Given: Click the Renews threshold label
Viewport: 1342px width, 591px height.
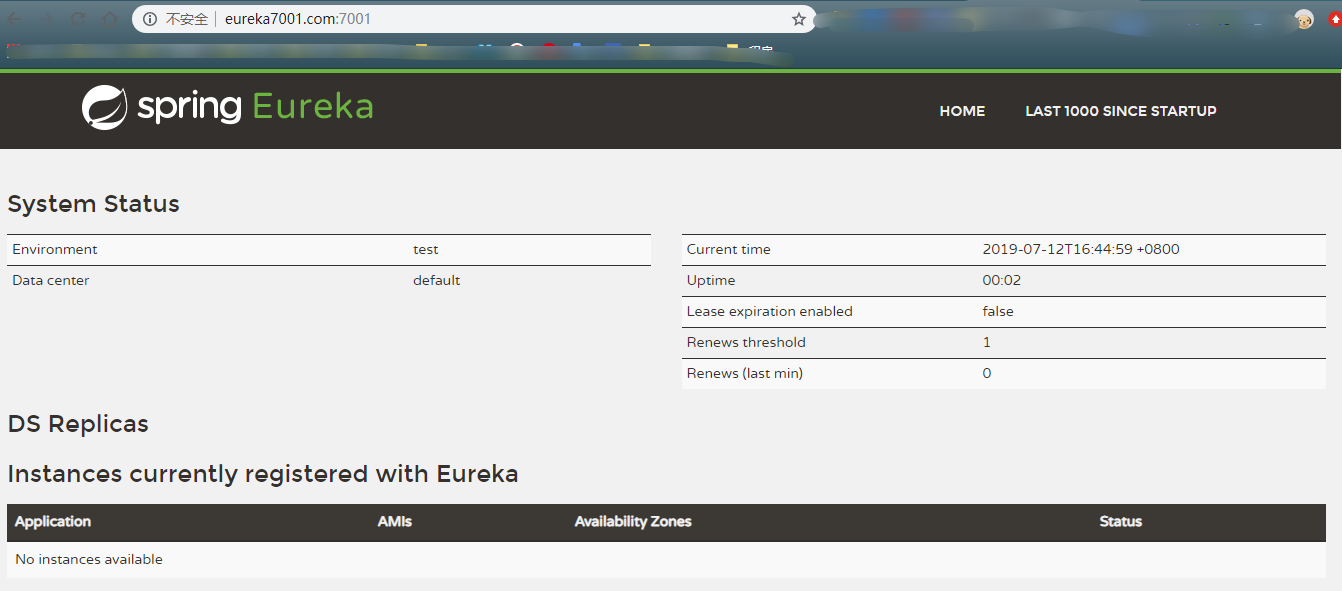Looking at the screenshot, I should coord(746,342).
